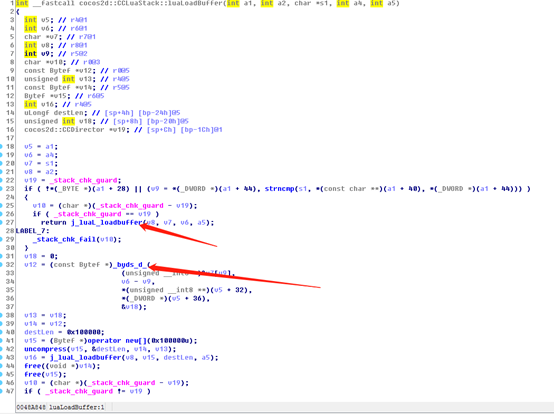Toggle the breakpoint dot at line 27
The height and width of the screenshot is (414, 554).
1,222
